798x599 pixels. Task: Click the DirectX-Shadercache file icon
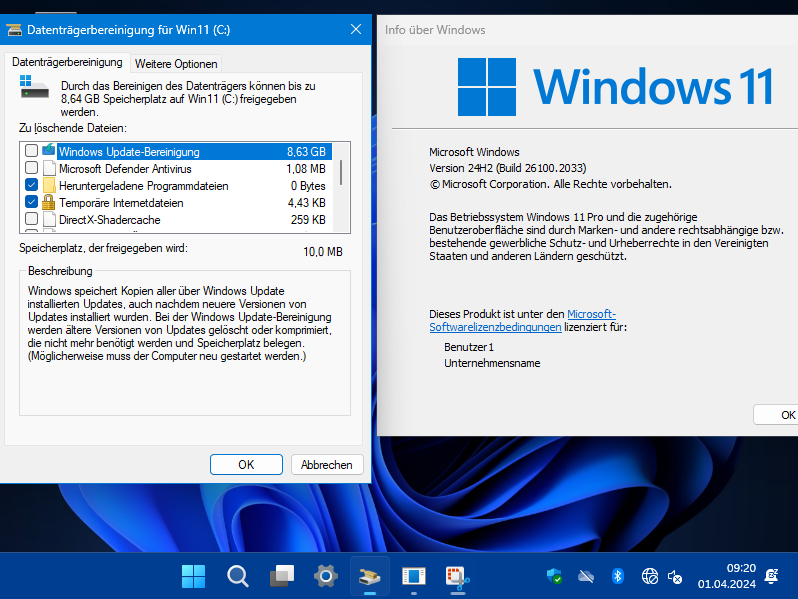tap(49, 219)
